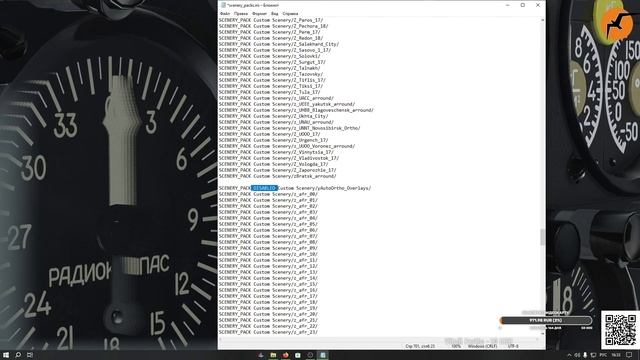Click the donation progress bar overlay
The height and width of the screenshot is (360, 640).
(x=546, y=320)
